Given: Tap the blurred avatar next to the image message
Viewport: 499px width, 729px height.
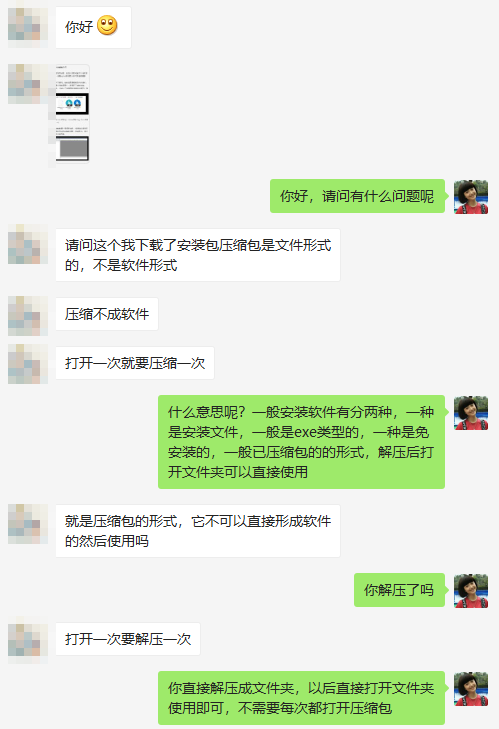Looking at the screenshot, I should tap(28, 84).
